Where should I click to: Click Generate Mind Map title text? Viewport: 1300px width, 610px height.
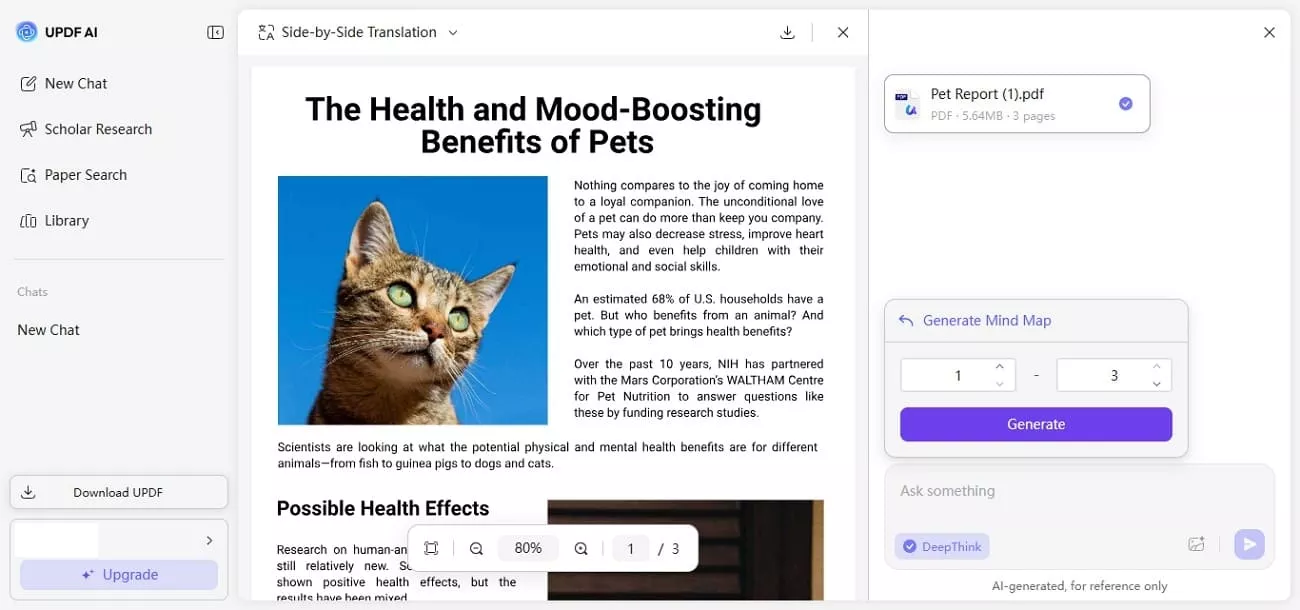[x=987, y=321]
